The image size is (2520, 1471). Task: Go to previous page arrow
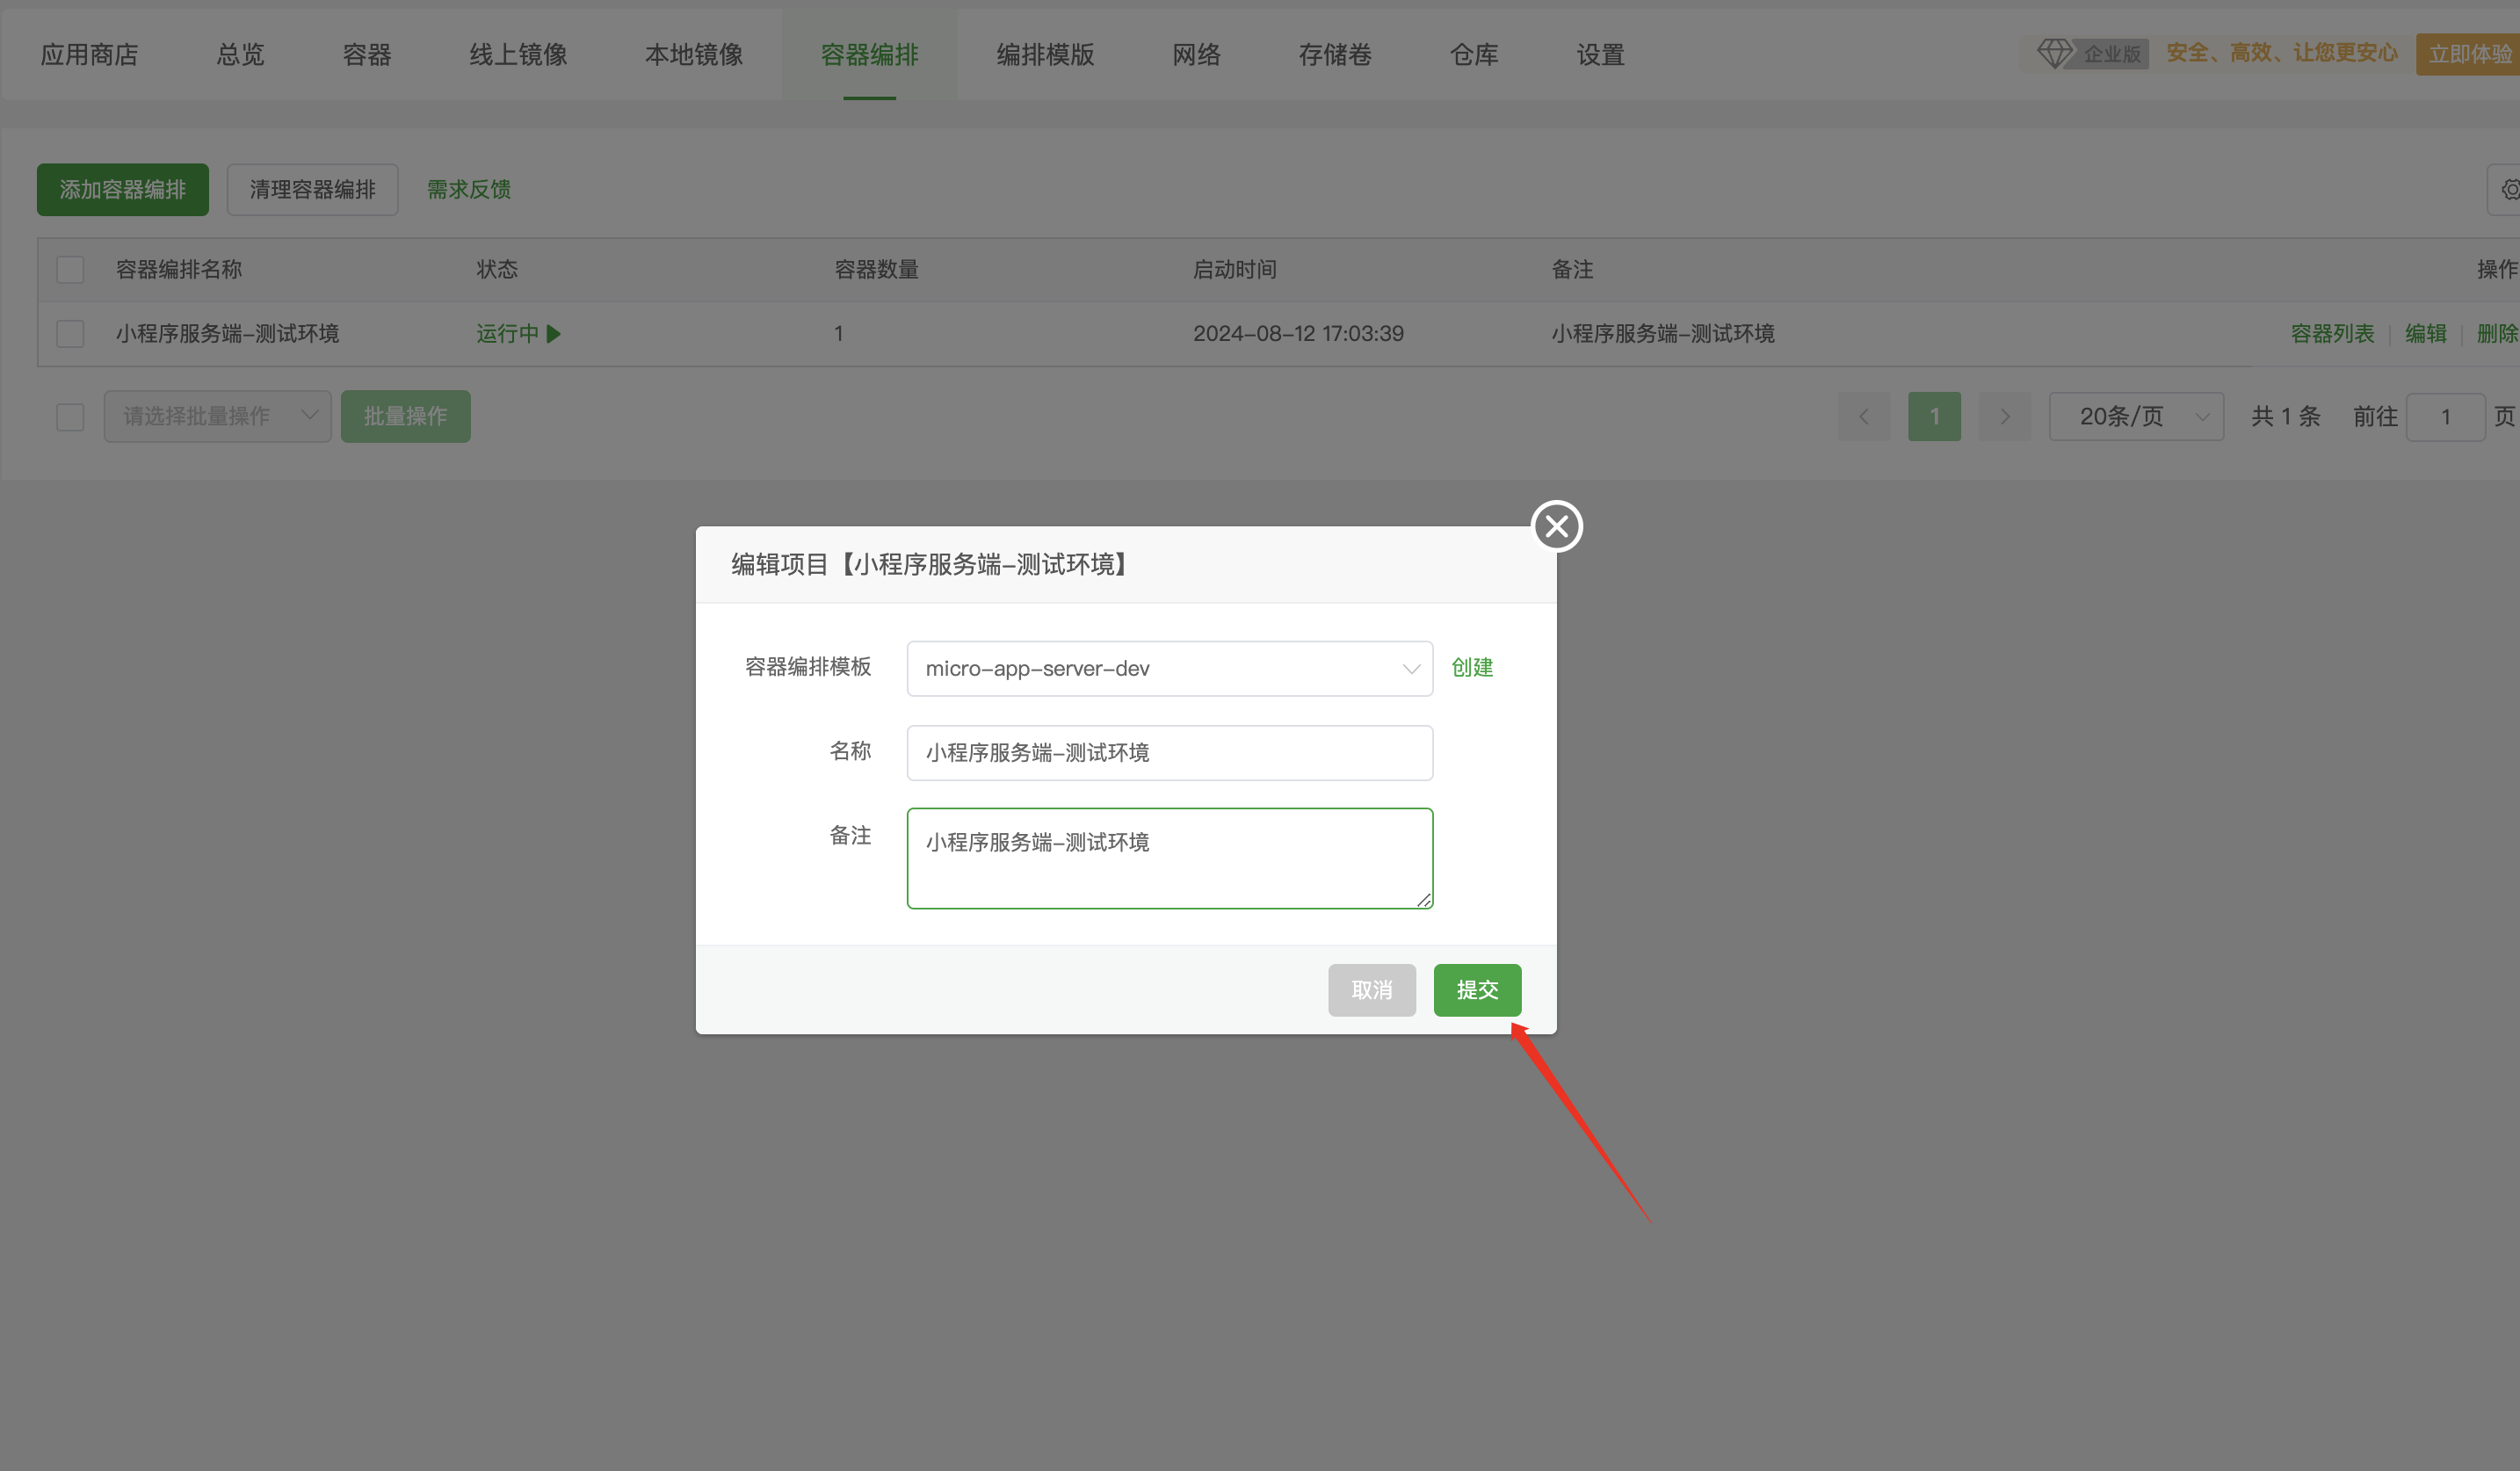(x=1864, y=416)
